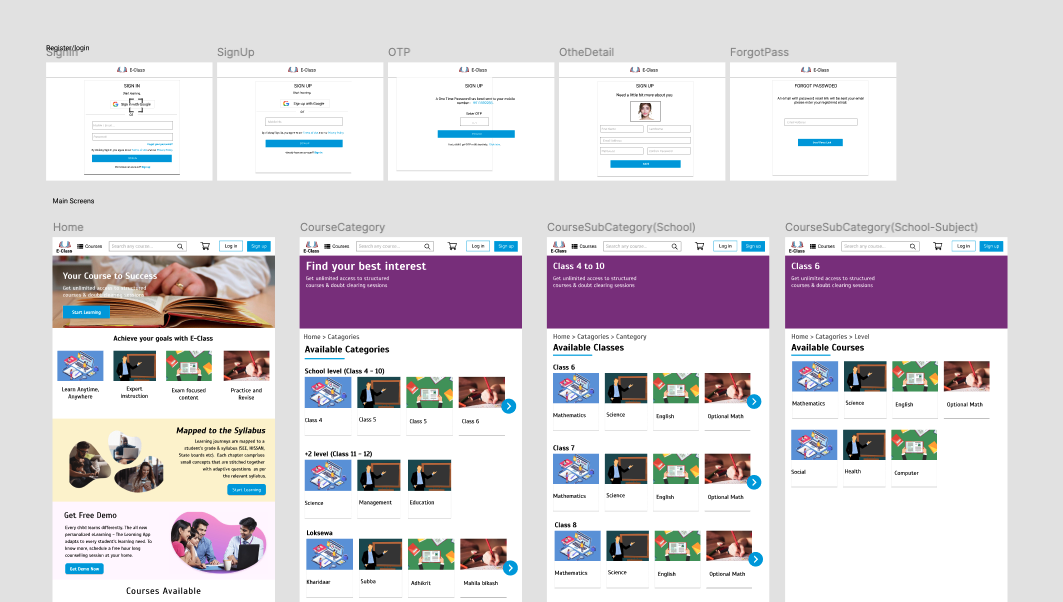
Task: Click the next arrow in the Class 6 row
Action: click(754, 401)
